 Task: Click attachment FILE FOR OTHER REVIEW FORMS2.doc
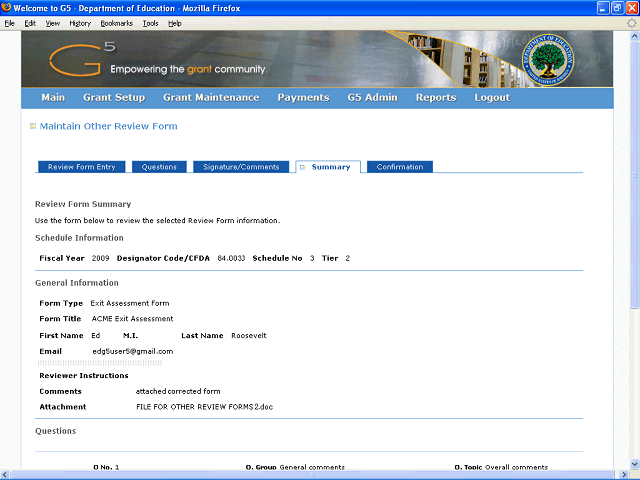coord(204,407)
